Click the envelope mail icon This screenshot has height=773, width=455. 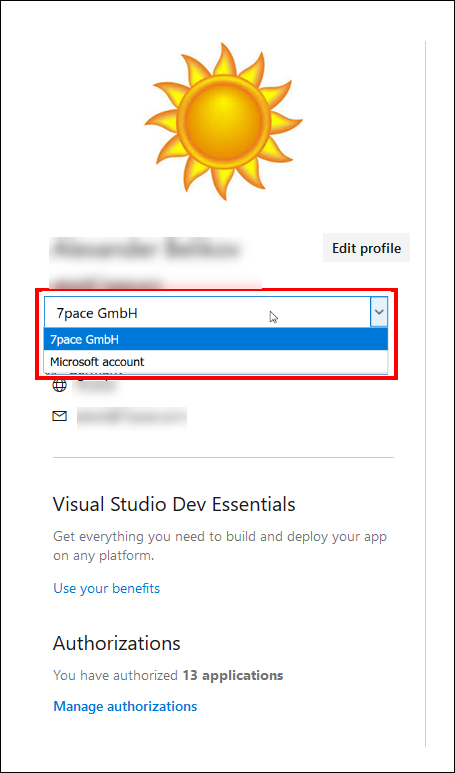(x=60, y=417)
